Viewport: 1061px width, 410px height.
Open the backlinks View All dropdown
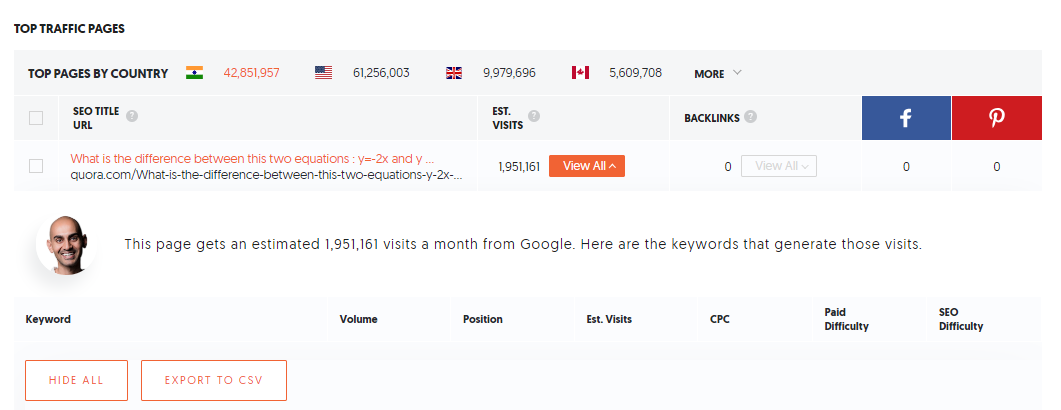click(x=778, y=166)
